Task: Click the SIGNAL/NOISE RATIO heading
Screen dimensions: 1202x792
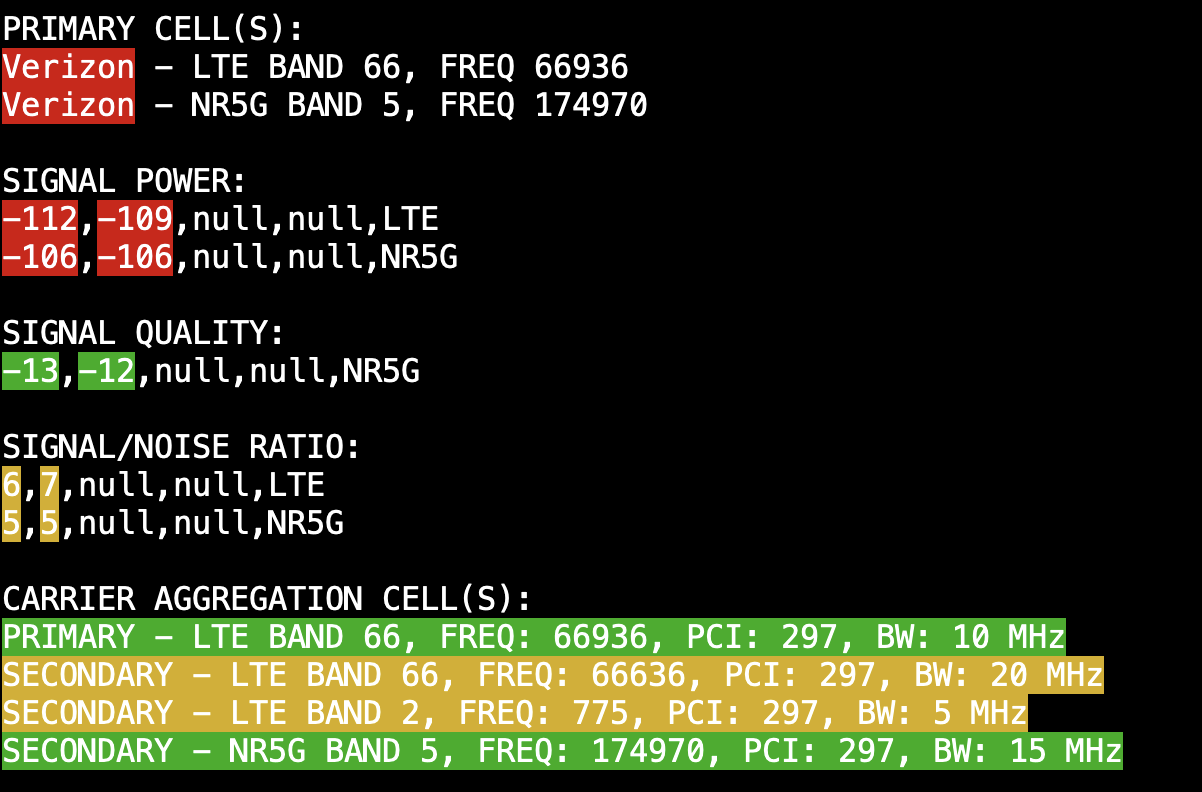Action: (x=181, y=447)
